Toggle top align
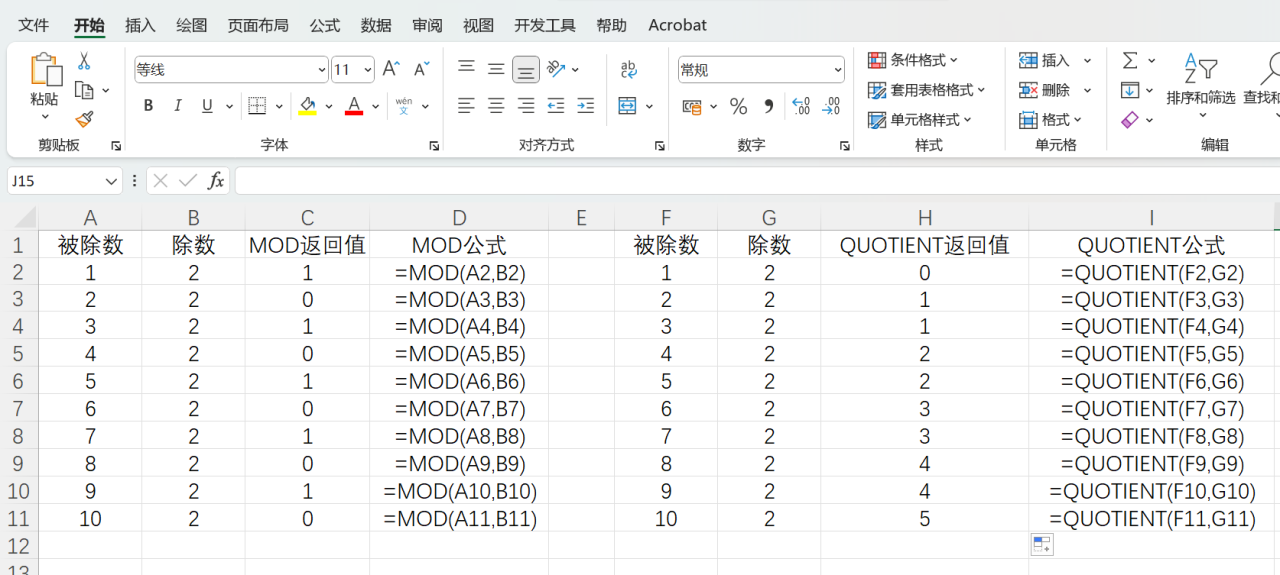 pos(466,69)
